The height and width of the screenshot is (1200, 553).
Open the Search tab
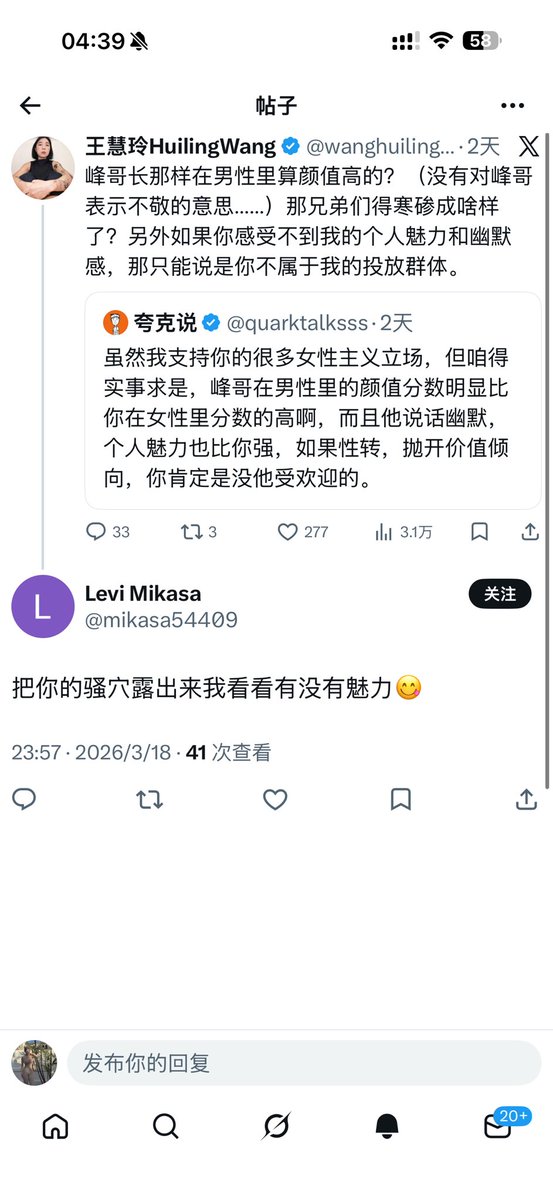166,1126
